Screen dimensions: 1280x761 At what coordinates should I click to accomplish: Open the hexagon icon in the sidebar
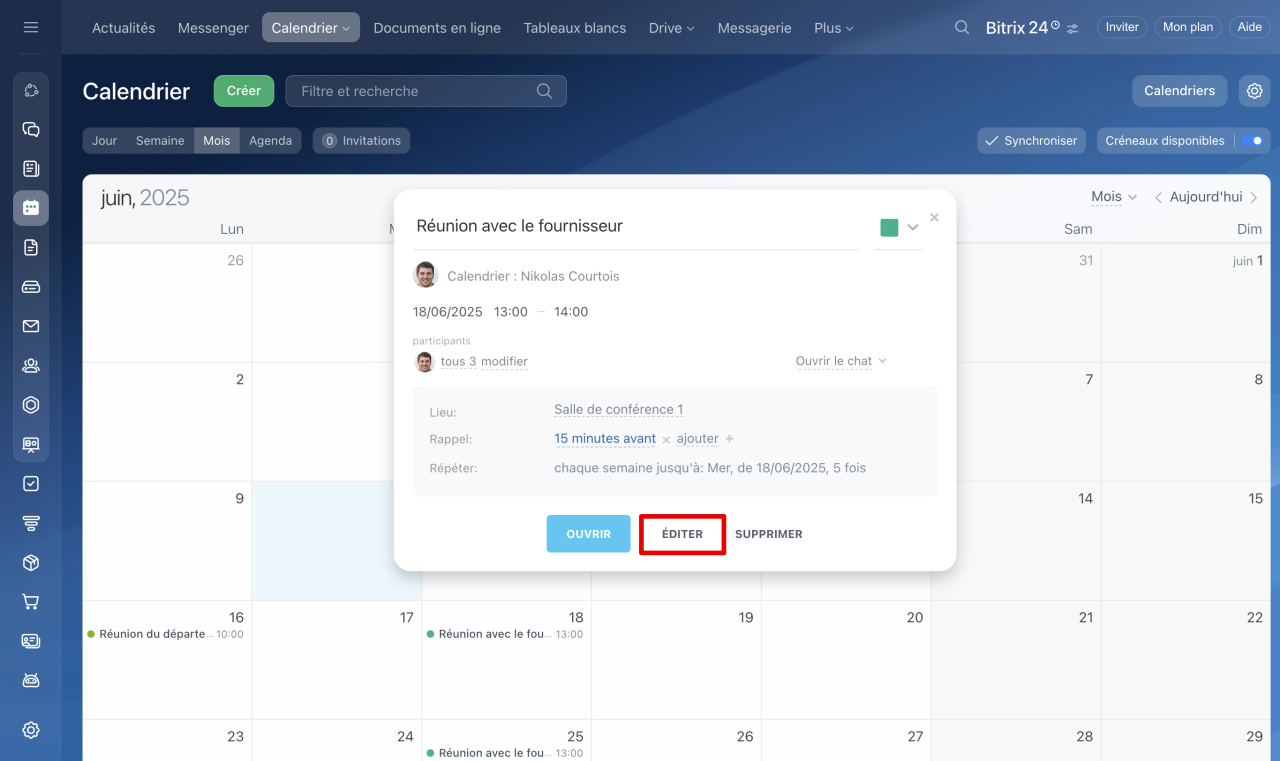(31, 405)
